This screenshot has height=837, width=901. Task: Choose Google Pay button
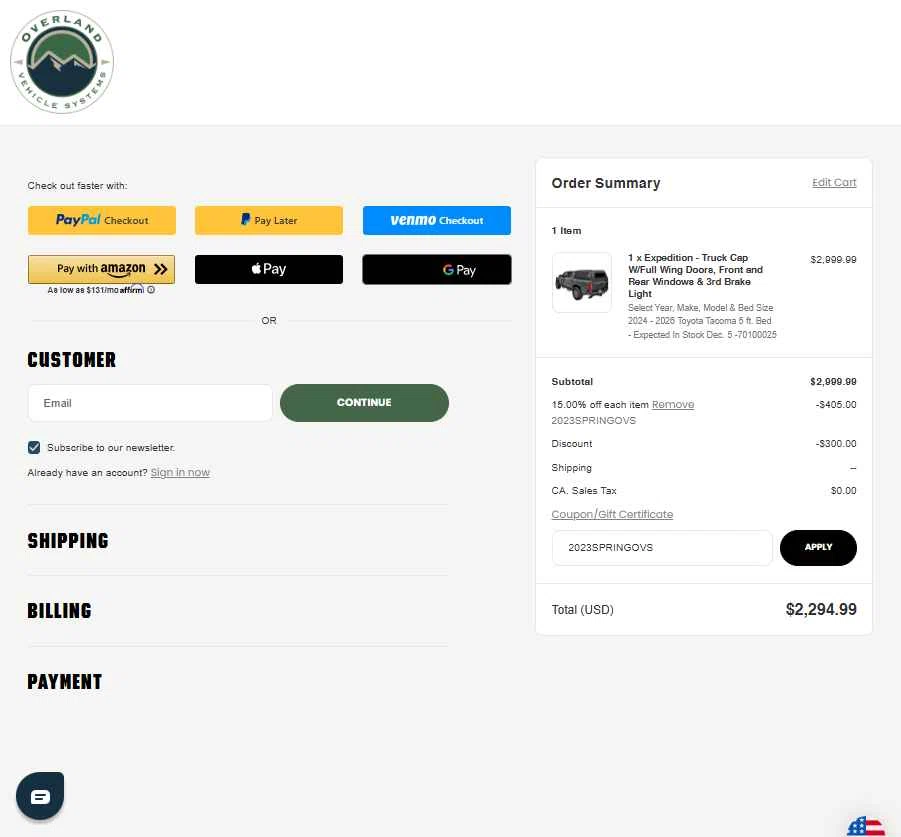437,269
